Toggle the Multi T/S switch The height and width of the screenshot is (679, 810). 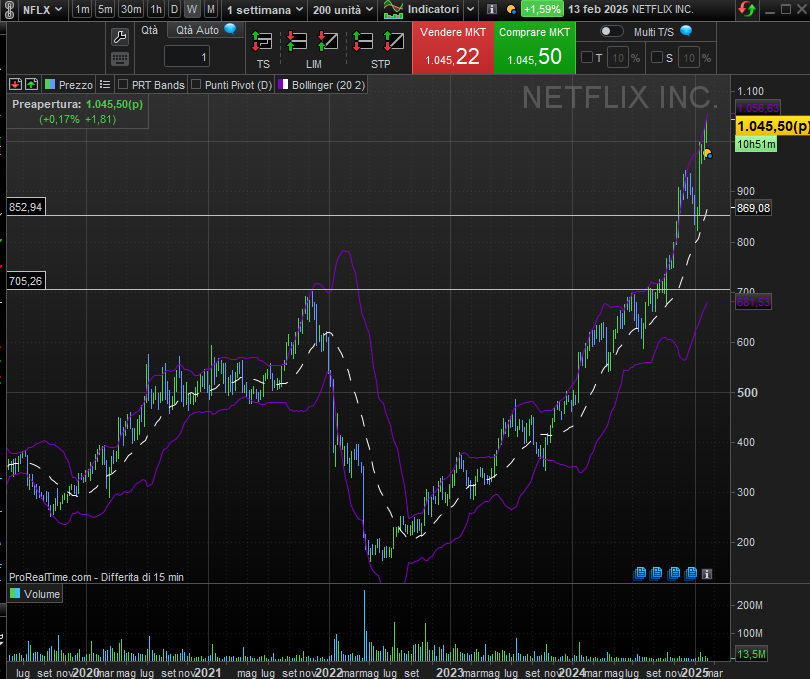pyautogui.click(x=611, y=32)
